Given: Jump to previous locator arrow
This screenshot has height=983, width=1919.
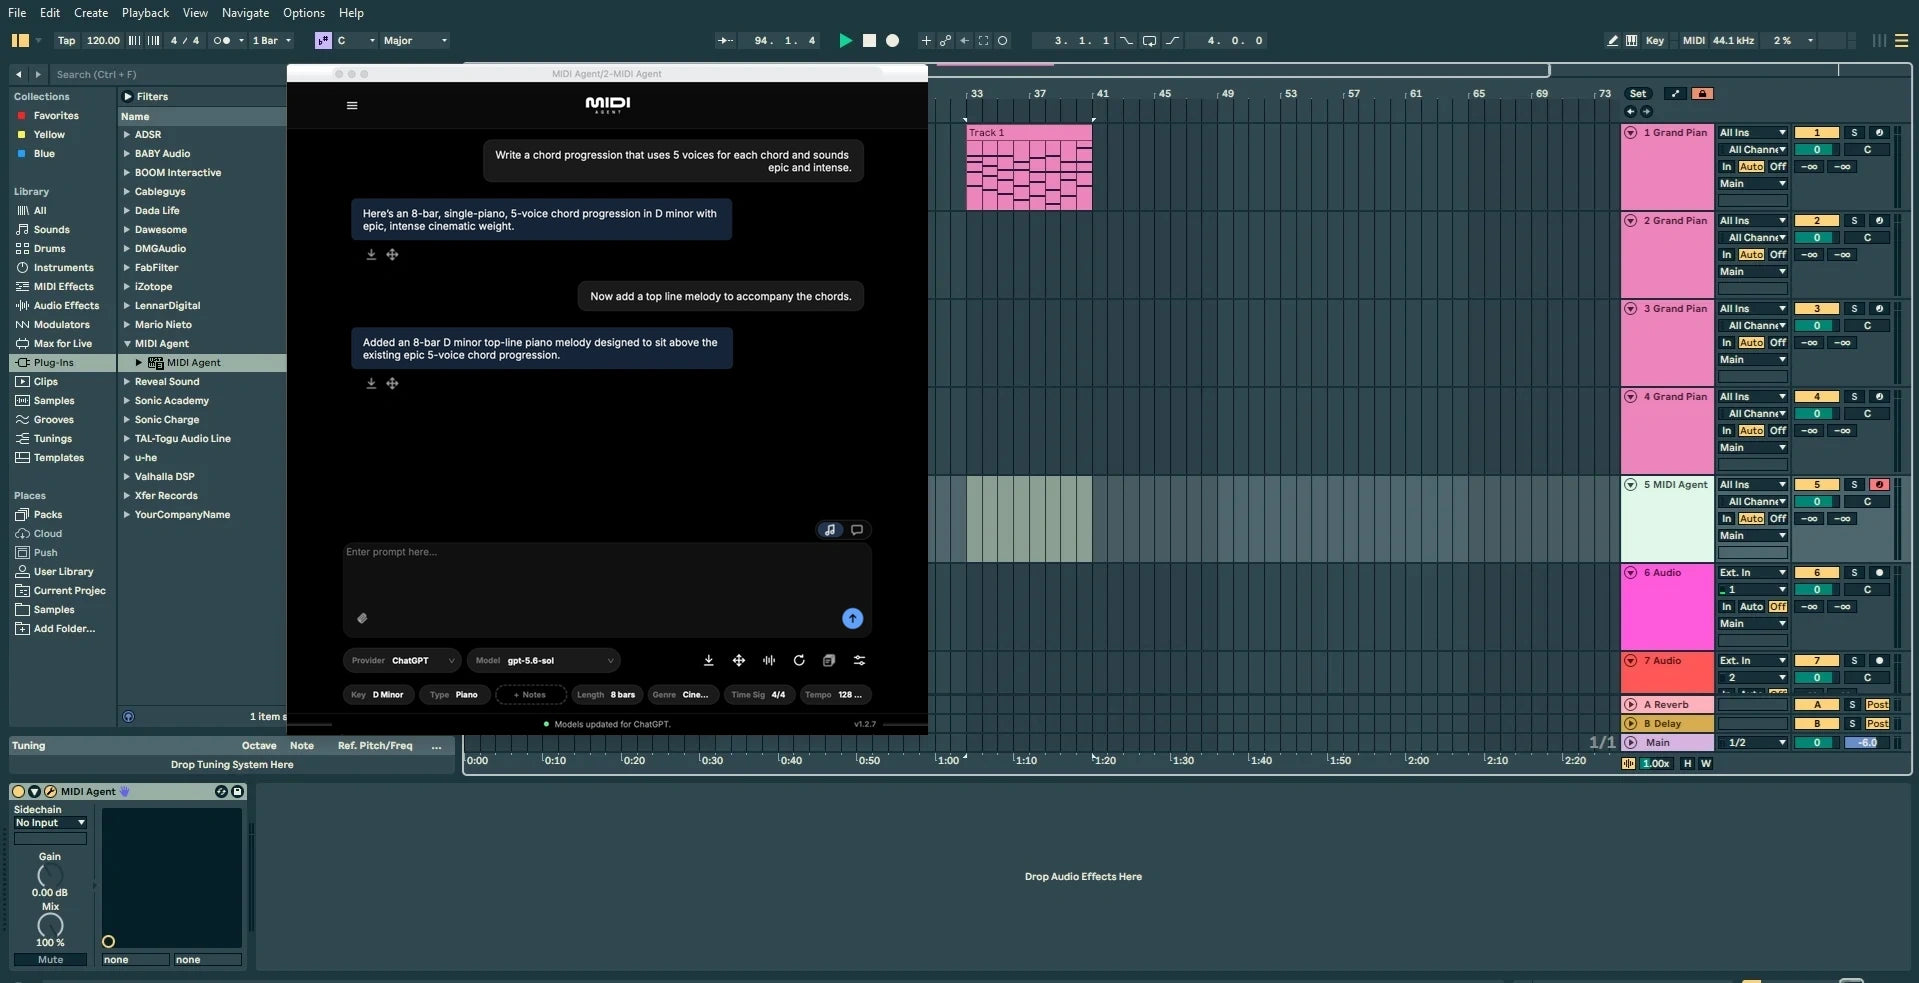Looking at the screenshot, I should pyautogui.click(x=1630, y=111).
